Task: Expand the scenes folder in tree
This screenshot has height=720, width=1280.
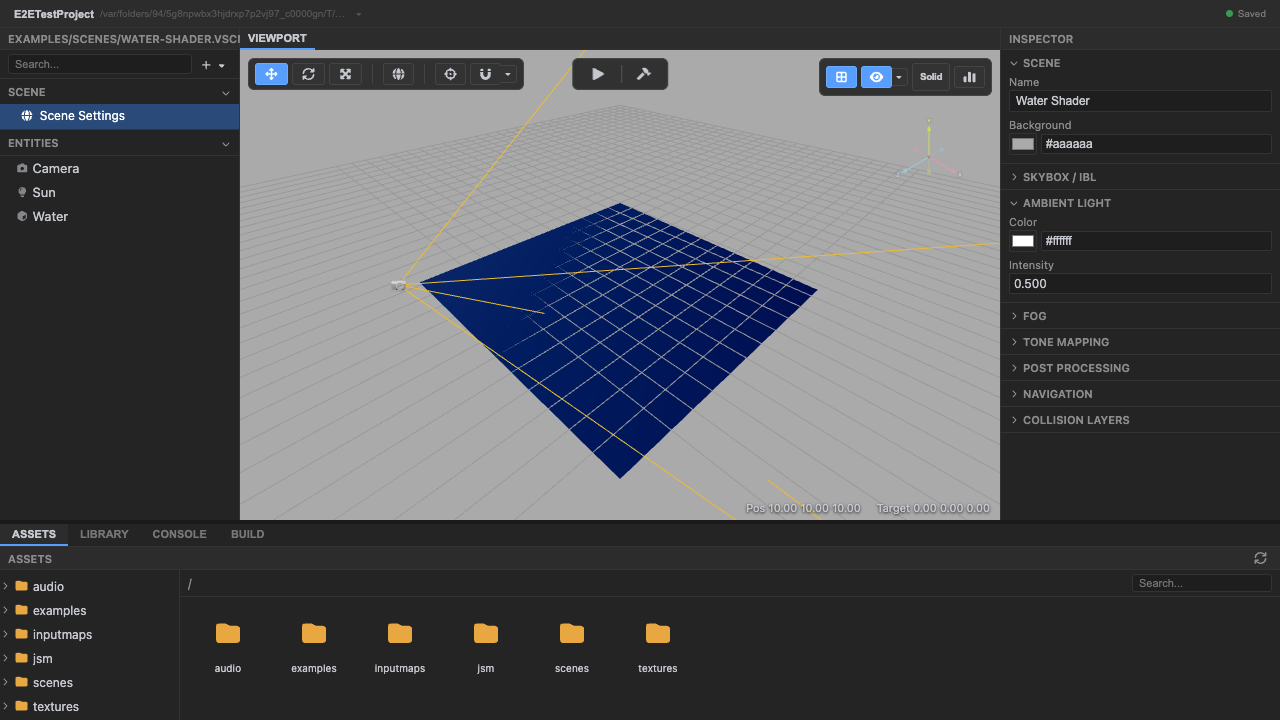Action: click(x=6, y=682)
